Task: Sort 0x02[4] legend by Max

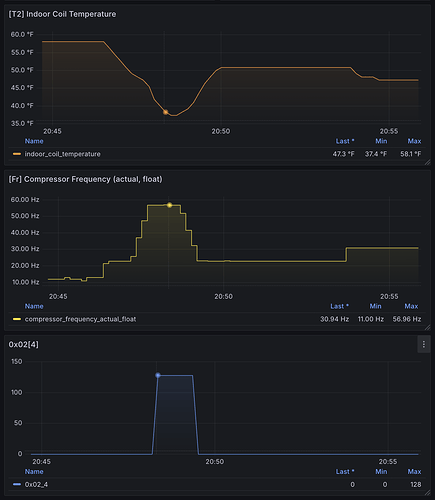Action: tap(414, 471)
